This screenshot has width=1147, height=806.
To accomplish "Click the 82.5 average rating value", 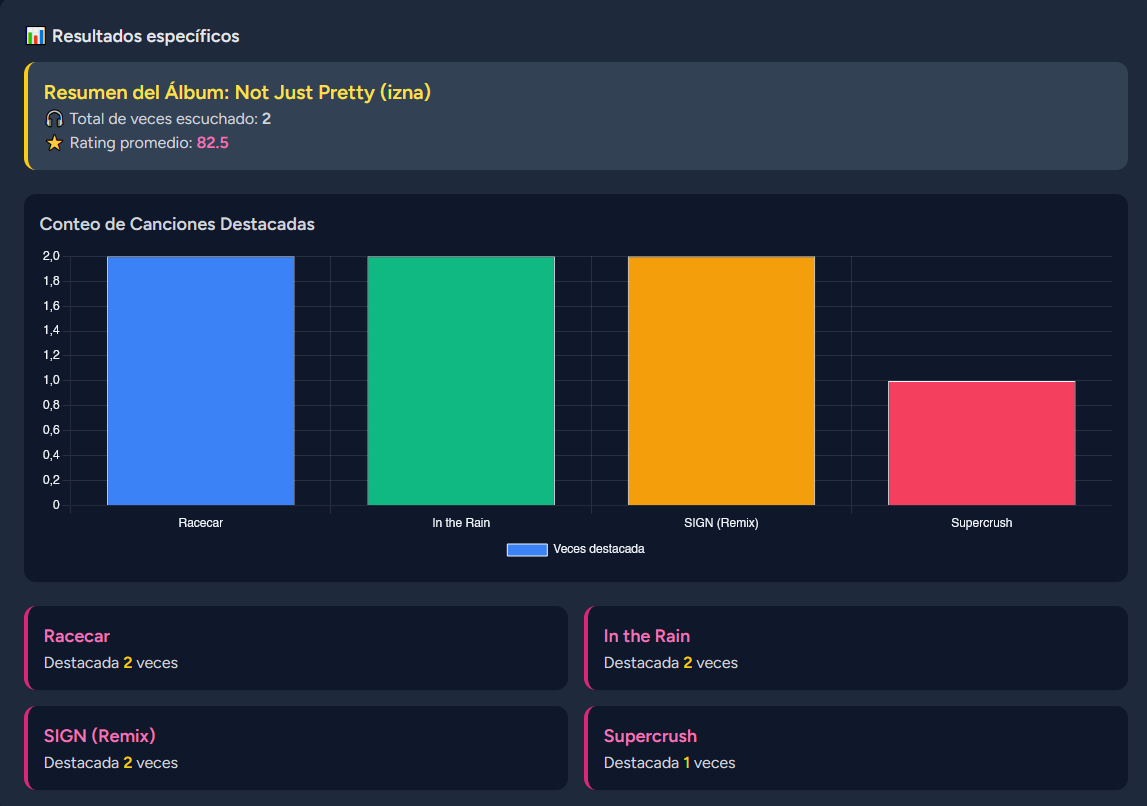I will click(x=212, y=143).
